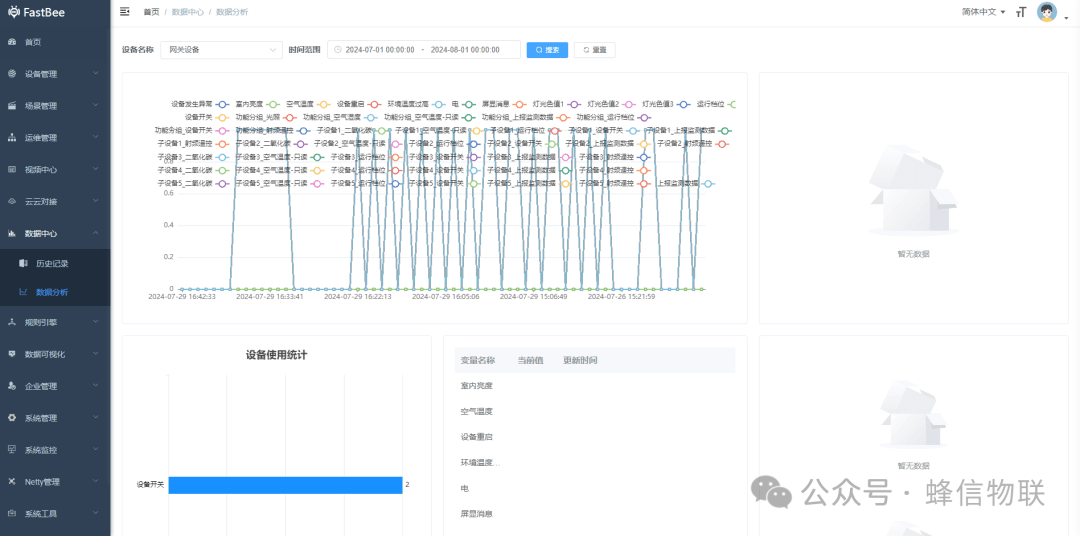The width and height of the screenshot is (1080, 536).
Task: Click the 场景管理 sidebar icon
Action: (12, 105)
